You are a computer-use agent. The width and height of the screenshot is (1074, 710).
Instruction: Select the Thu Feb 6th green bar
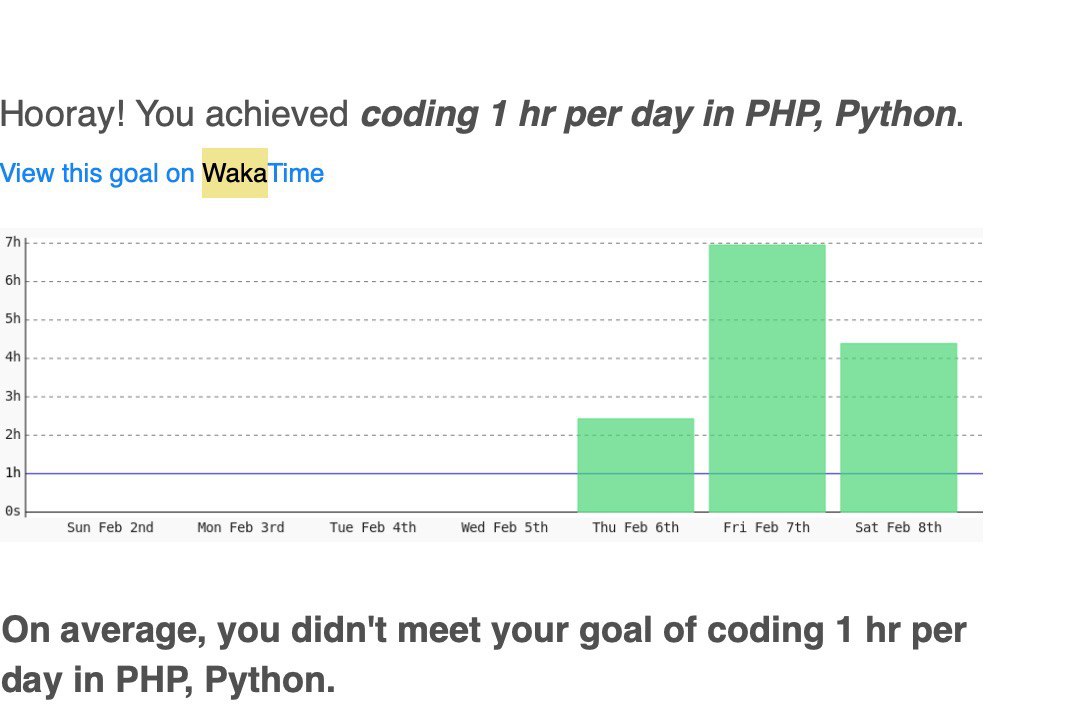(636, 465)
